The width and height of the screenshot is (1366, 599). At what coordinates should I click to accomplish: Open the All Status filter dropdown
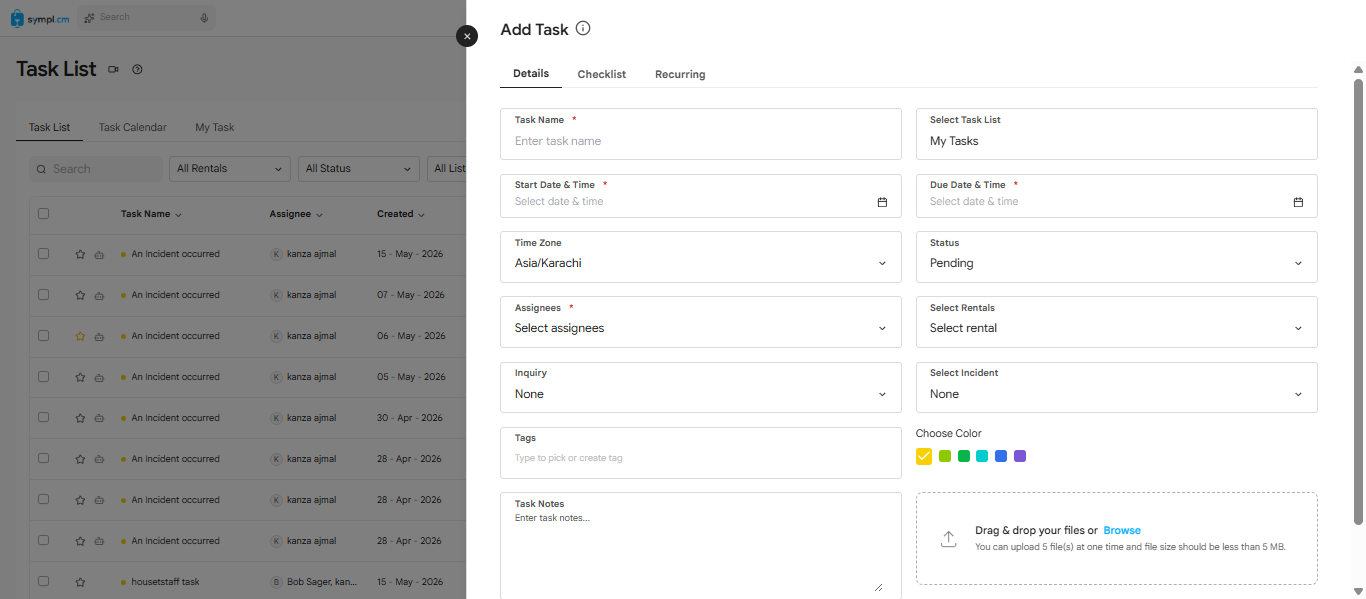click(x=359, y=169)
